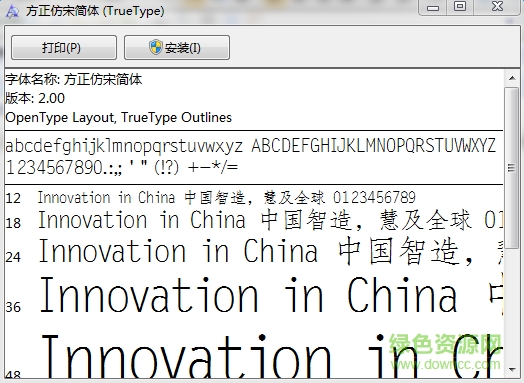Image resolution: width=524 pixels, height=383 pixels.
Task: Click the 12 point size label
Action: tap(13, 198)
